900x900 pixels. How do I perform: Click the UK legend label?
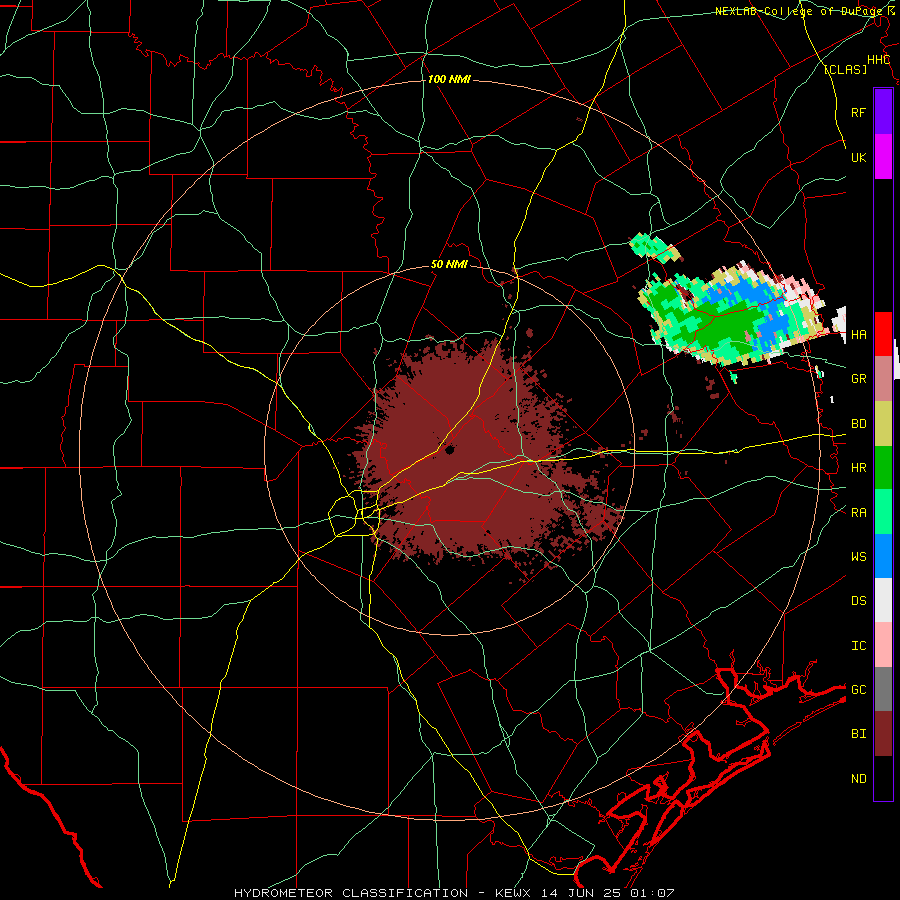click(x=858, y=157)
